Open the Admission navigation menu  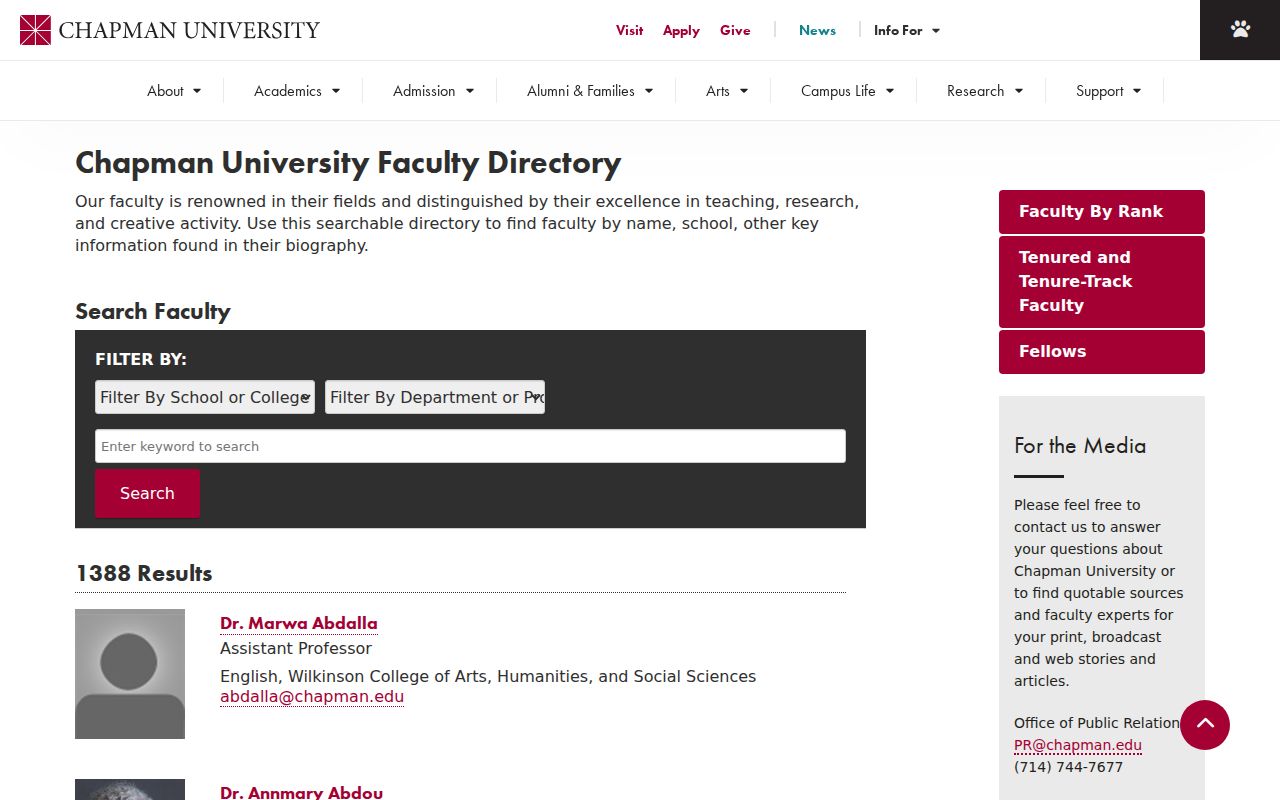pyautogui.click(x=433, y=91)
